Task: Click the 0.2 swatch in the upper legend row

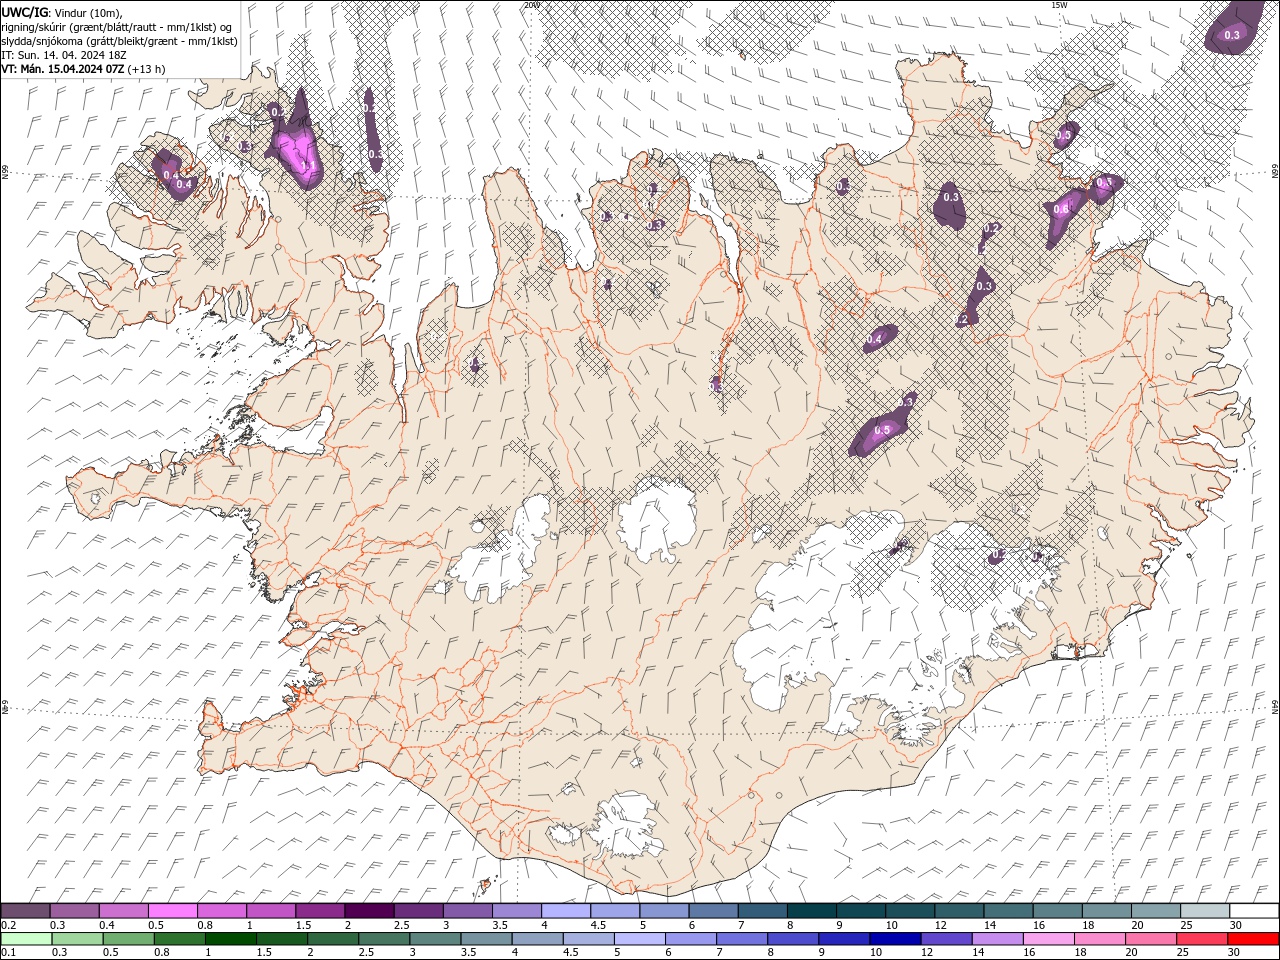Action: 26,911
